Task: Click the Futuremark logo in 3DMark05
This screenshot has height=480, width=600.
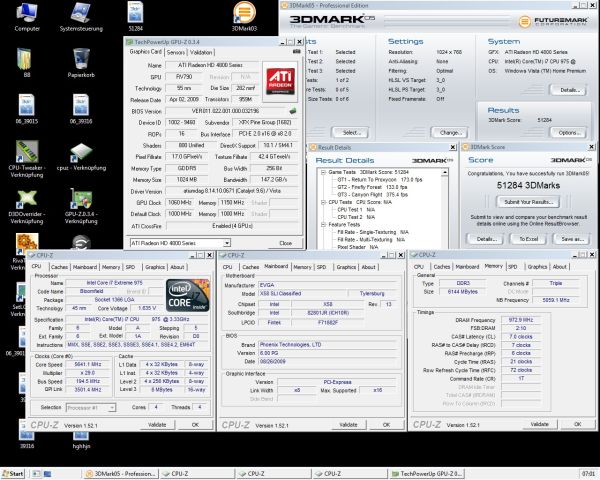Action: click(x=553, y=21)
